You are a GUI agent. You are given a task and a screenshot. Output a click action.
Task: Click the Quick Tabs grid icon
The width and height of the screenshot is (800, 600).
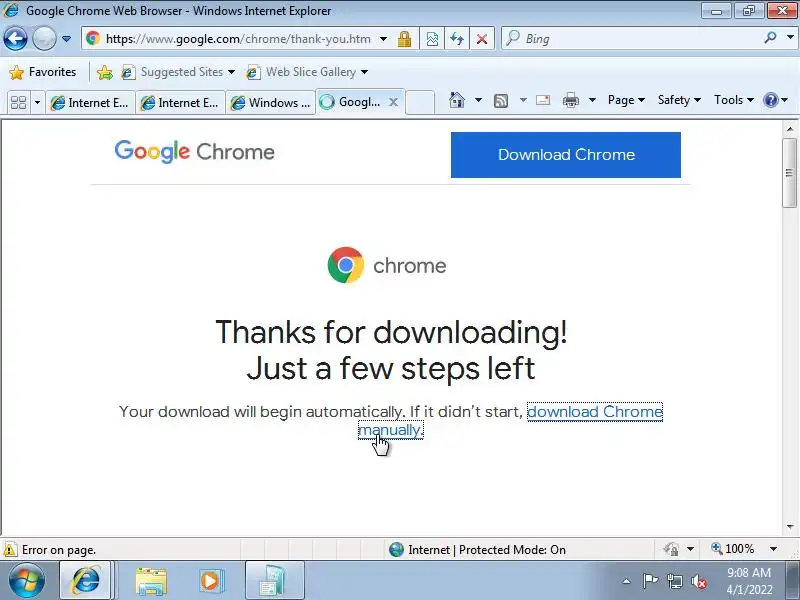(19, 103)
